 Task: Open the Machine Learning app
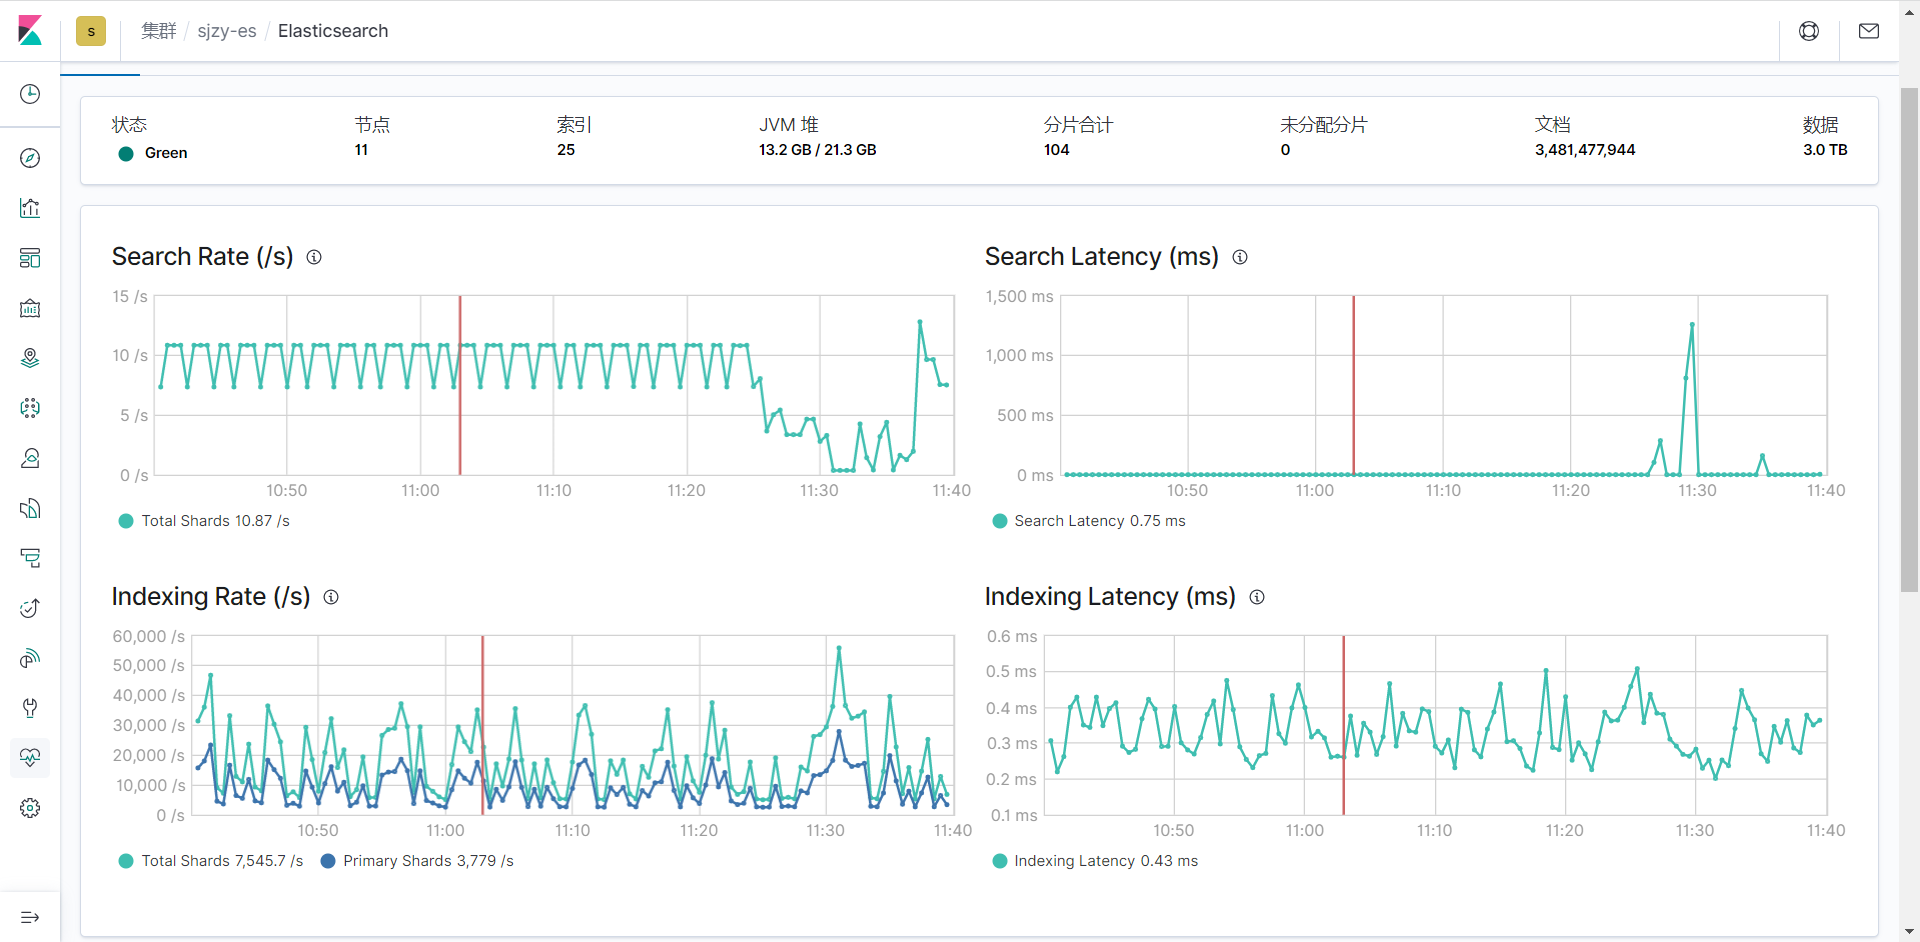point(30,408)
